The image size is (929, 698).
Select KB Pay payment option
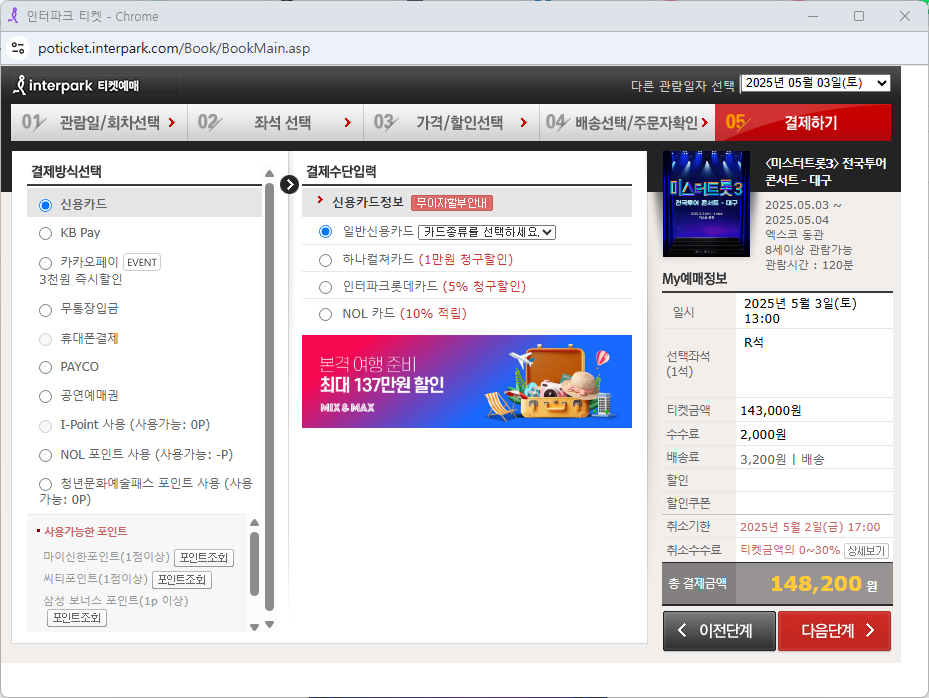(46, 233)
